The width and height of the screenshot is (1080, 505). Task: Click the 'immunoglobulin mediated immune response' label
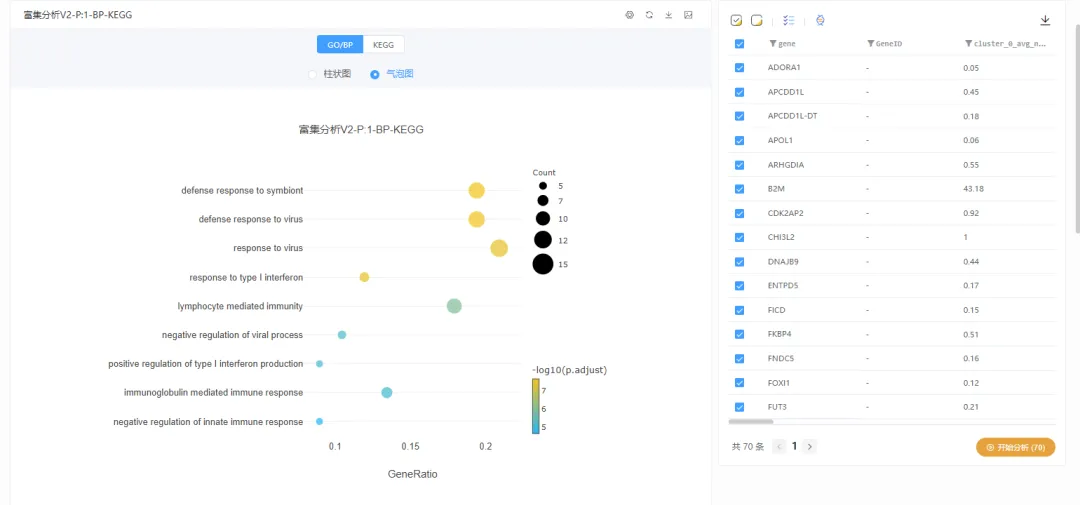click(x=214, y=393)
